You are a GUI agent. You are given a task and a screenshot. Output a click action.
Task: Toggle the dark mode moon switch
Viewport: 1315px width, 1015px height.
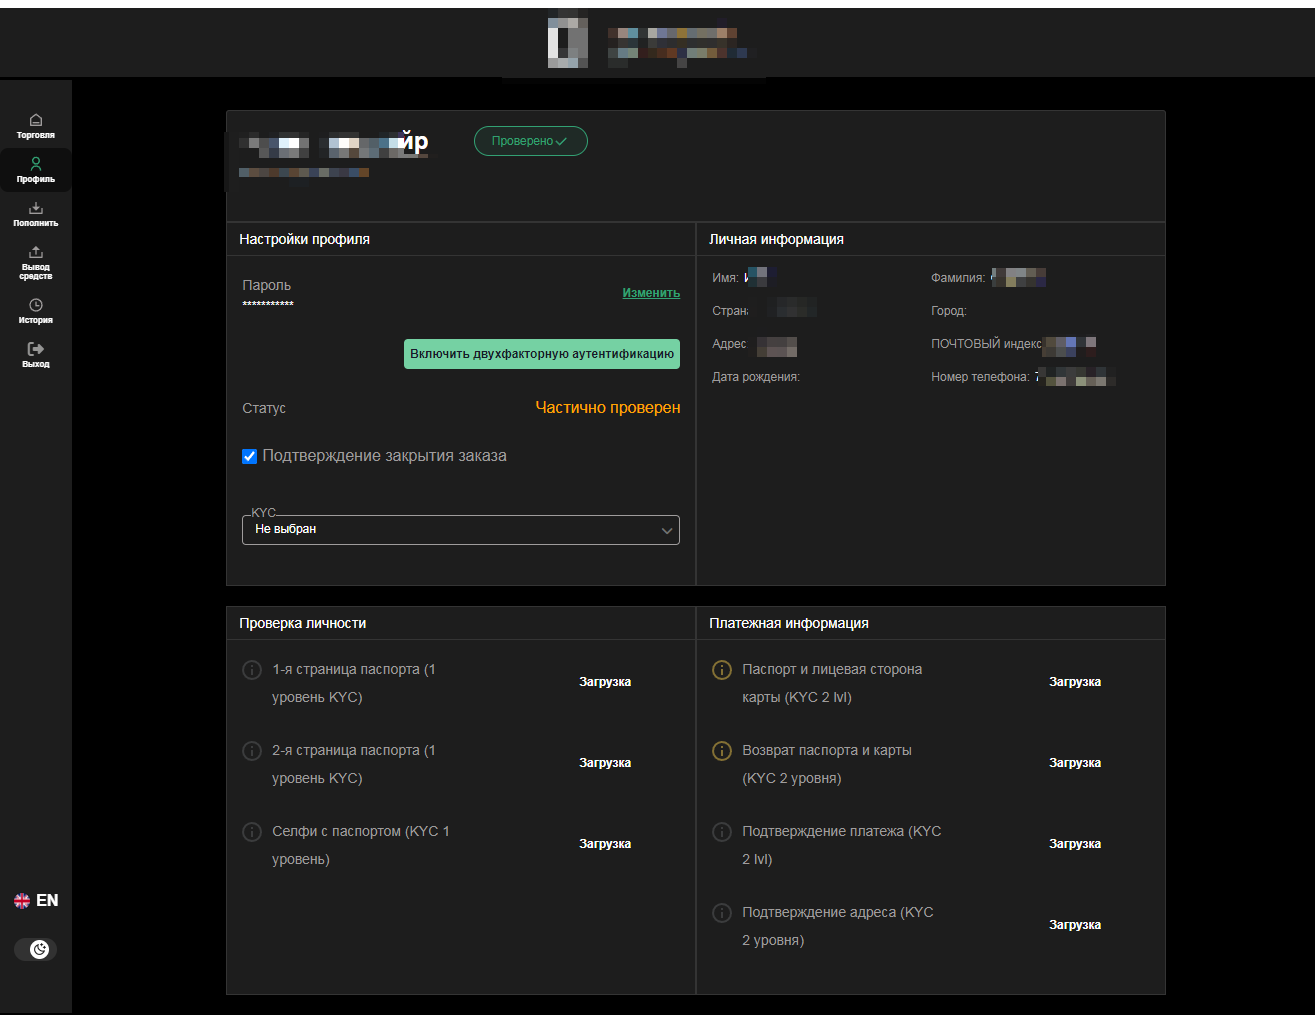click(36, 950)
